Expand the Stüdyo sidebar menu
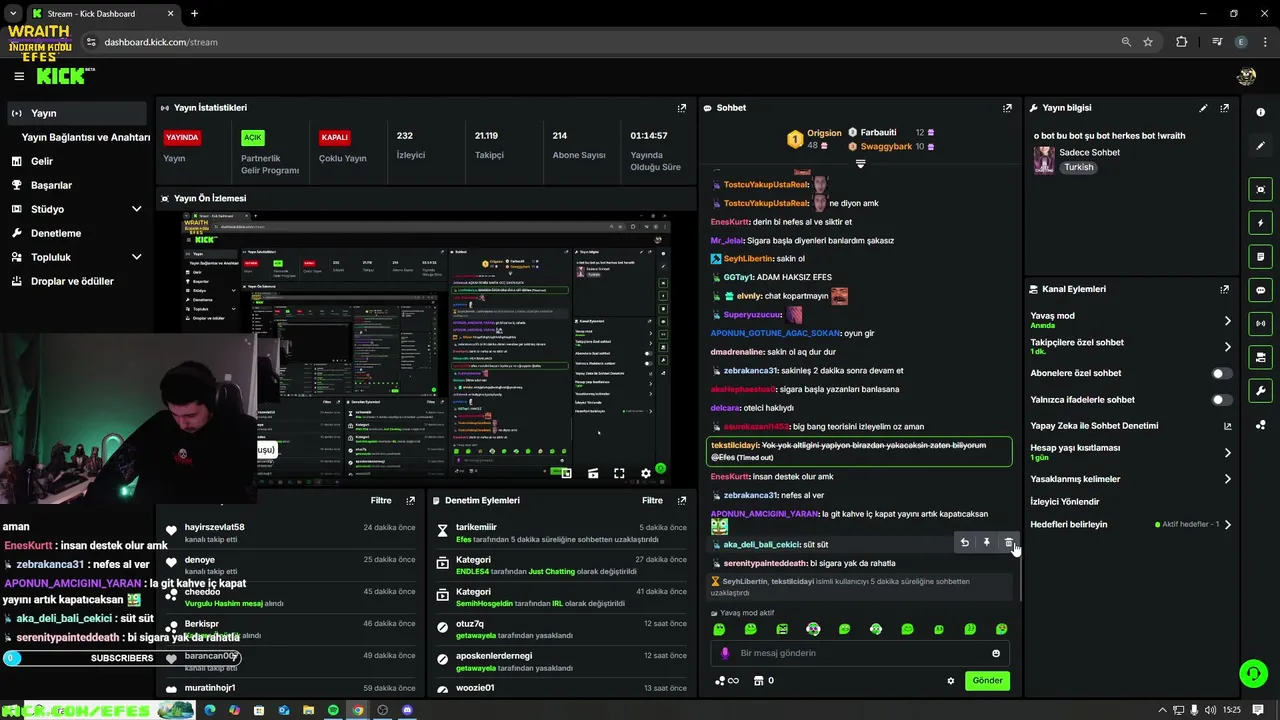The height and width of the screenshot is (720, 1280). click(x=136, y=209)
